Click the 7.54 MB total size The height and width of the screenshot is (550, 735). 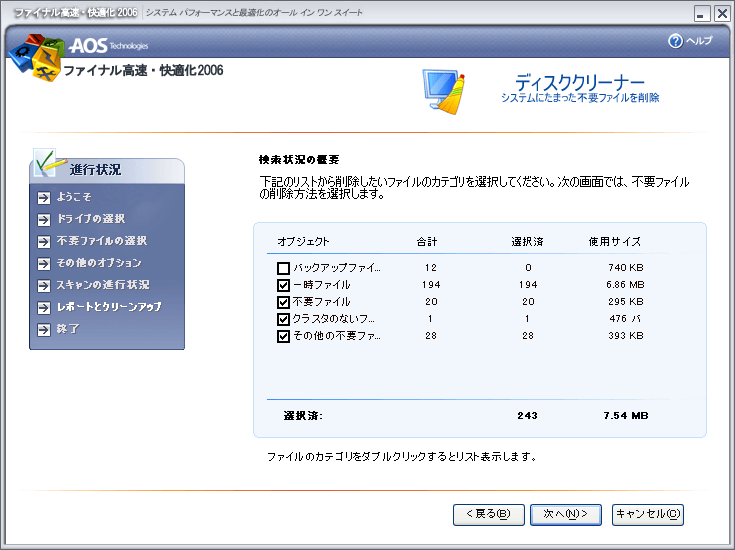(626, 416)
